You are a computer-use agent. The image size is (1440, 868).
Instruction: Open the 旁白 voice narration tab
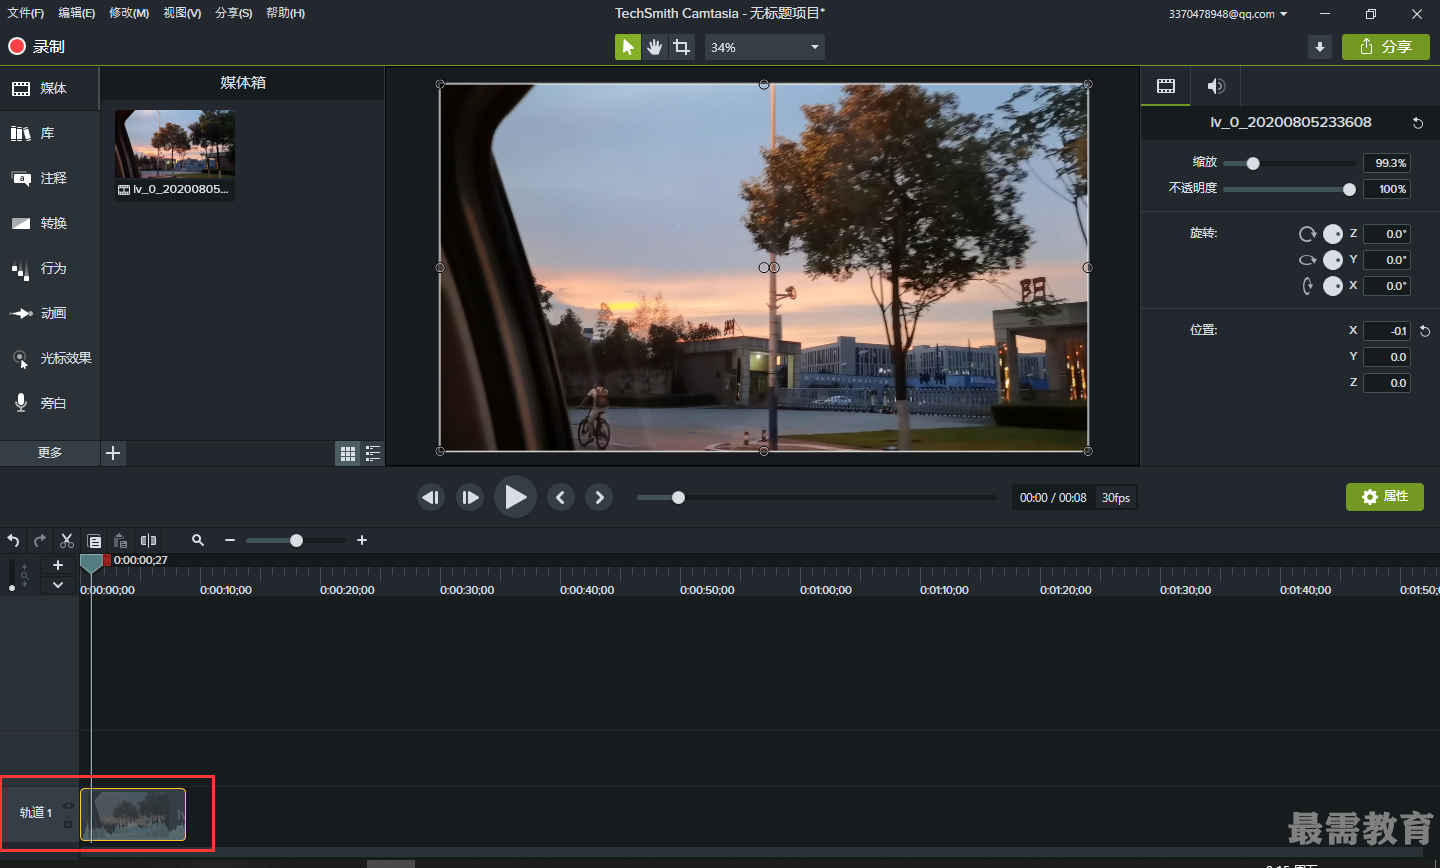(50, 403)
